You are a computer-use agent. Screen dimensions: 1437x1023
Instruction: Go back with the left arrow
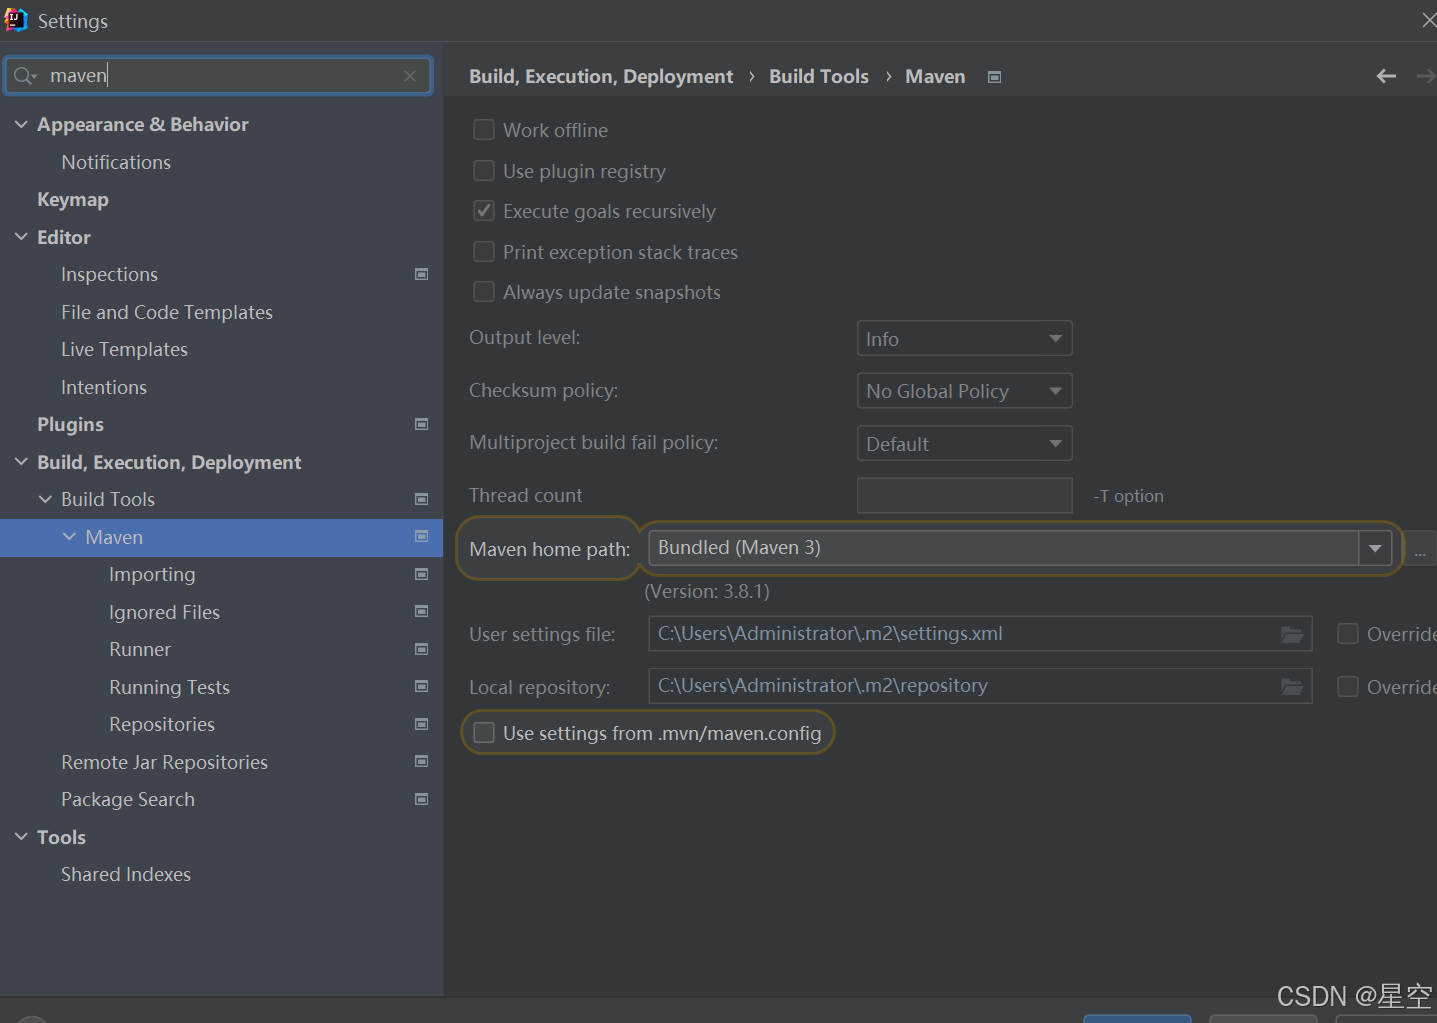coord(1386,76)
